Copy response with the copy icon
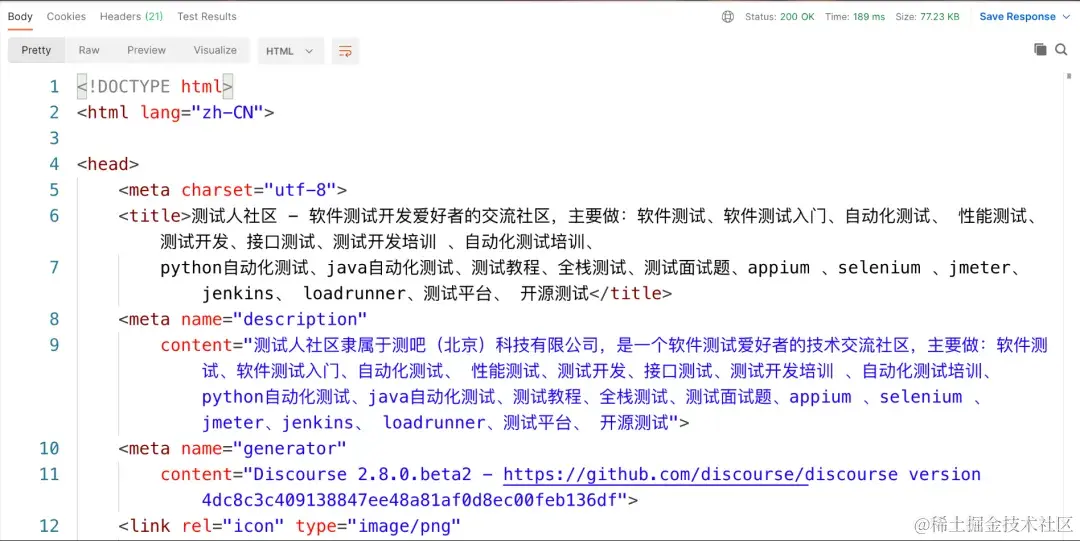 [x=1040, y=49]
